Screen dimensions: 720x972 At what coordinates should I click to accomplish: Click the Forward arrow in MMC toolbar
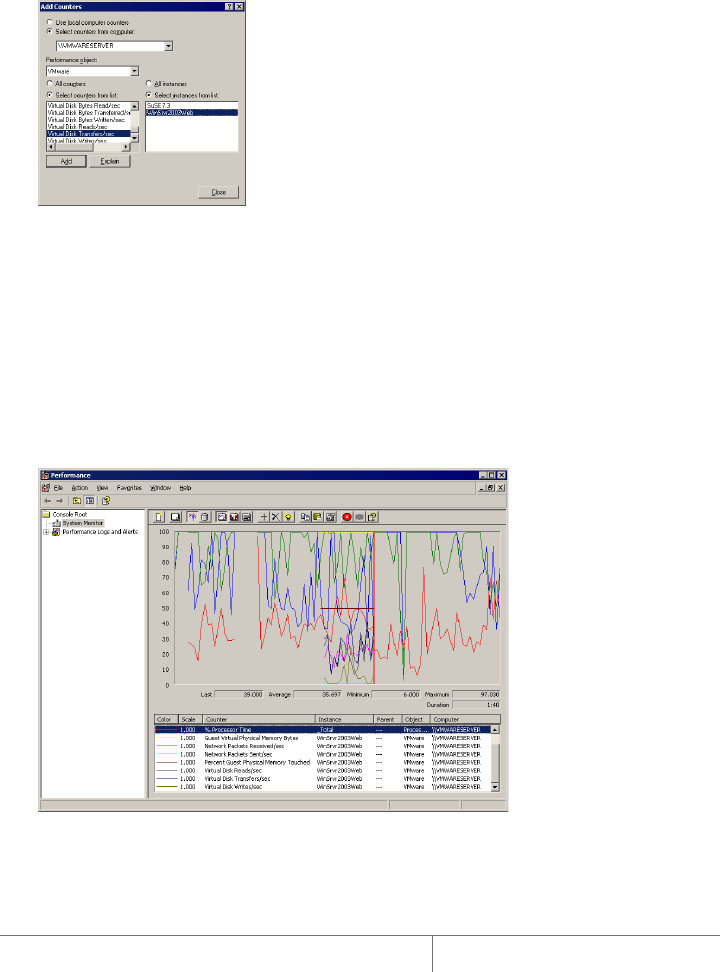[x=60, y=500]
